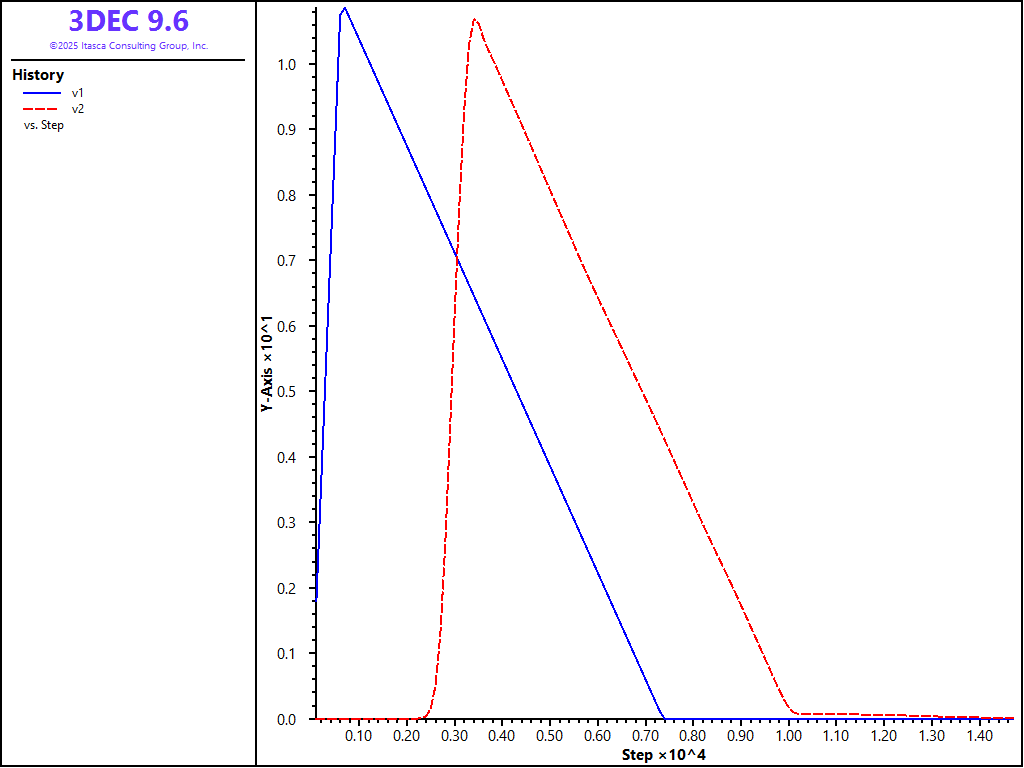Image resolution: width=1024 pixels, height=768 pixels.
Task: Click the blue v1 line sample in legend
Action: pos(43,92)
